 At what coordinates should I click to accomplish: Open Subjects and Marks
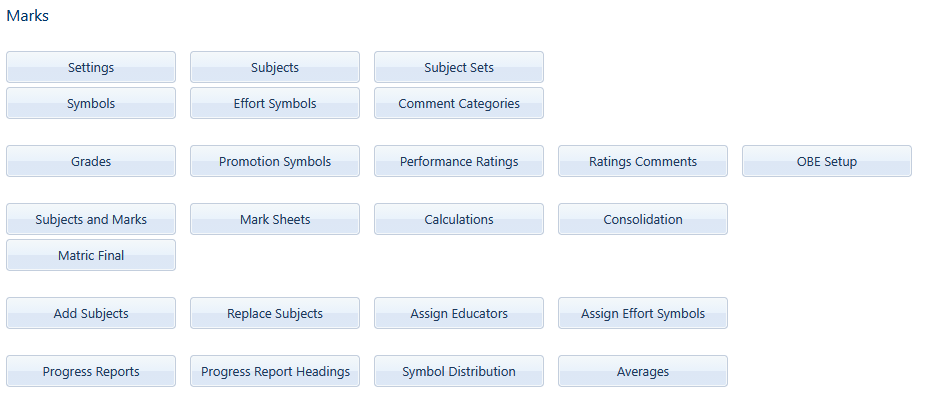[91, 219]
